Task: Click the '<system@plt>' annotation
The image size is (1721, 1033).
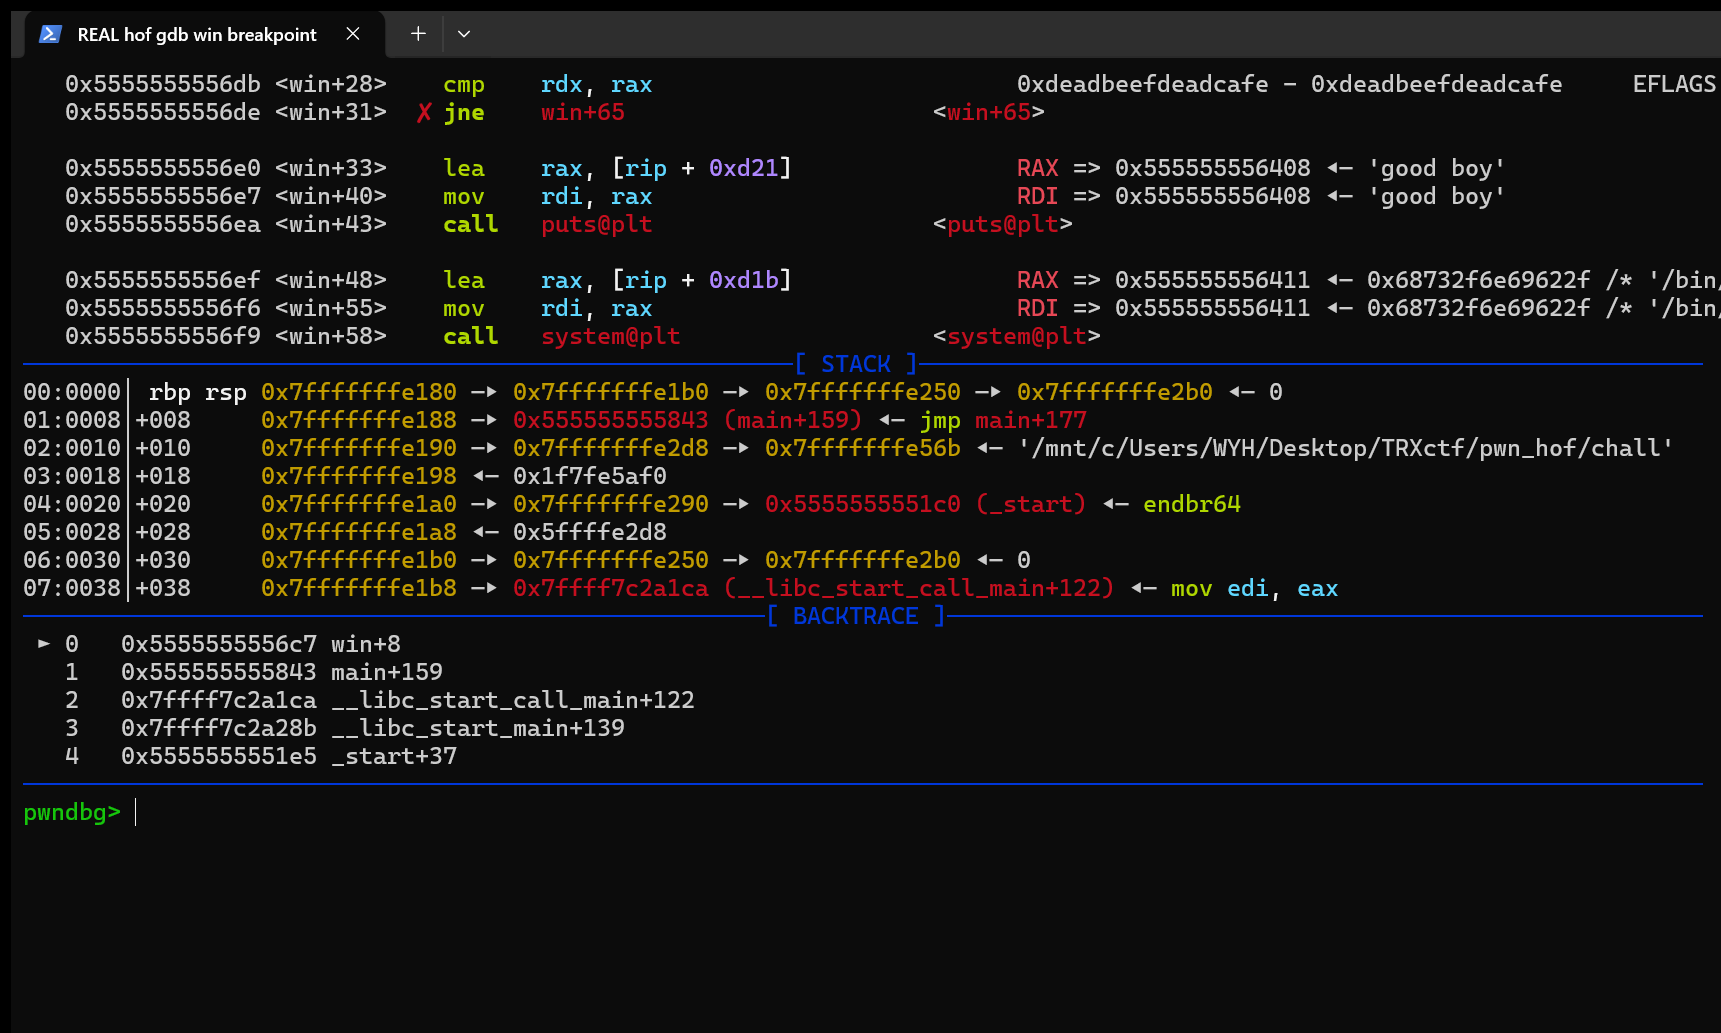Action: click(x=1017, y=337)
